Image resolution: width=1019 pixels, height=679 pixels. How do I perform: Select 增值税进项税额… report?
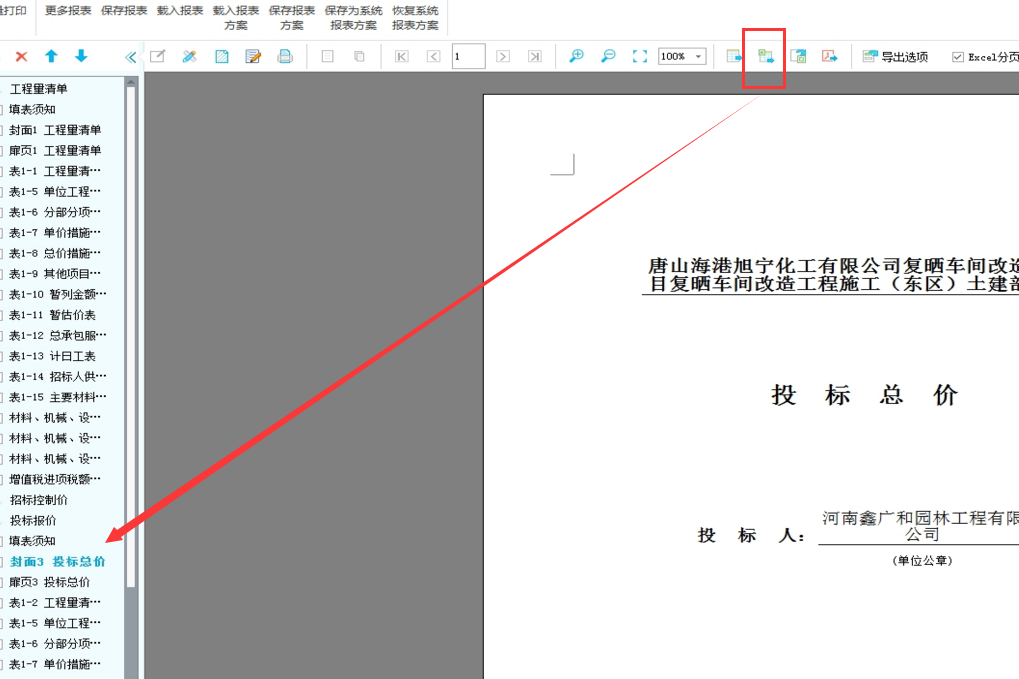[x=55, y=480]
